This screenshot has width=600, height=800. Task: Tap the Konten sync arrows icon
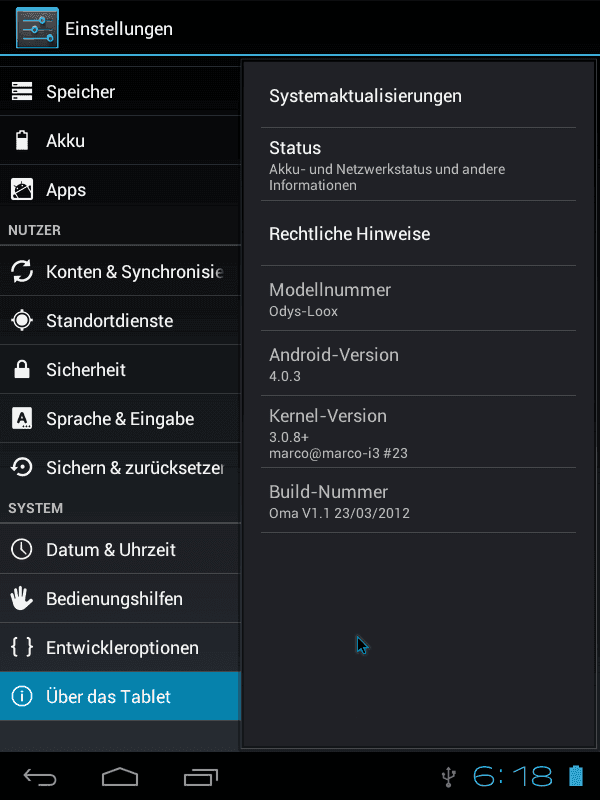(22, 271)
